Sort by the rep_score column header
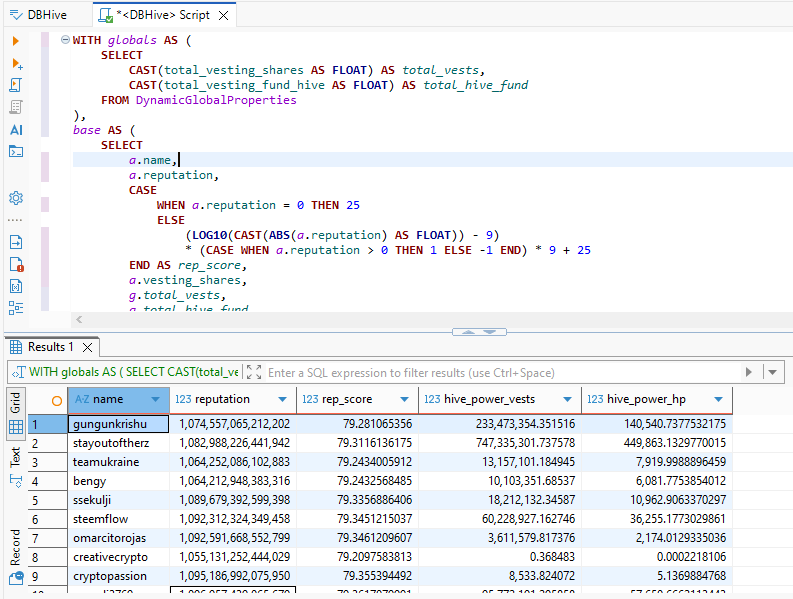 (x=347, y=399)
